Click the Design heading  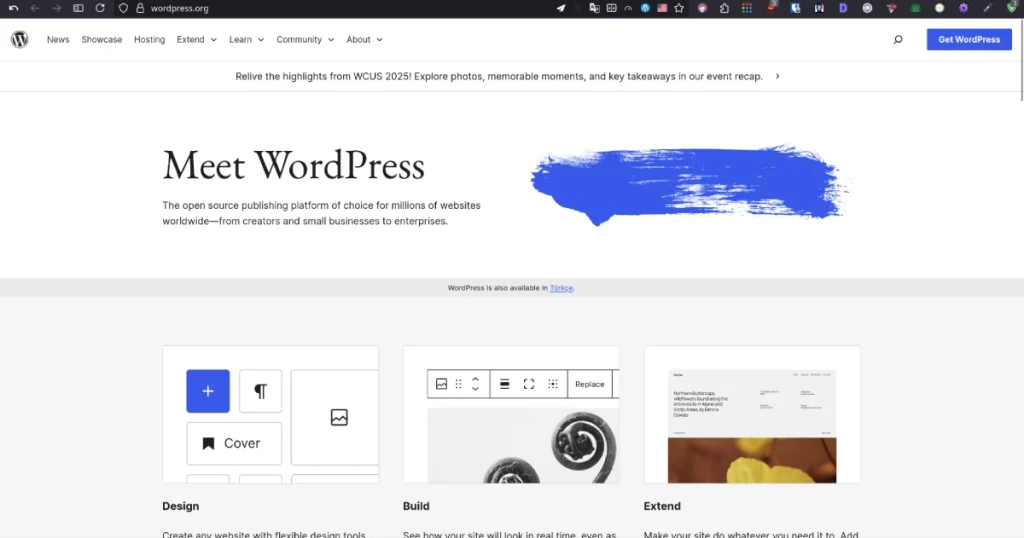click(x=181, y=506)
